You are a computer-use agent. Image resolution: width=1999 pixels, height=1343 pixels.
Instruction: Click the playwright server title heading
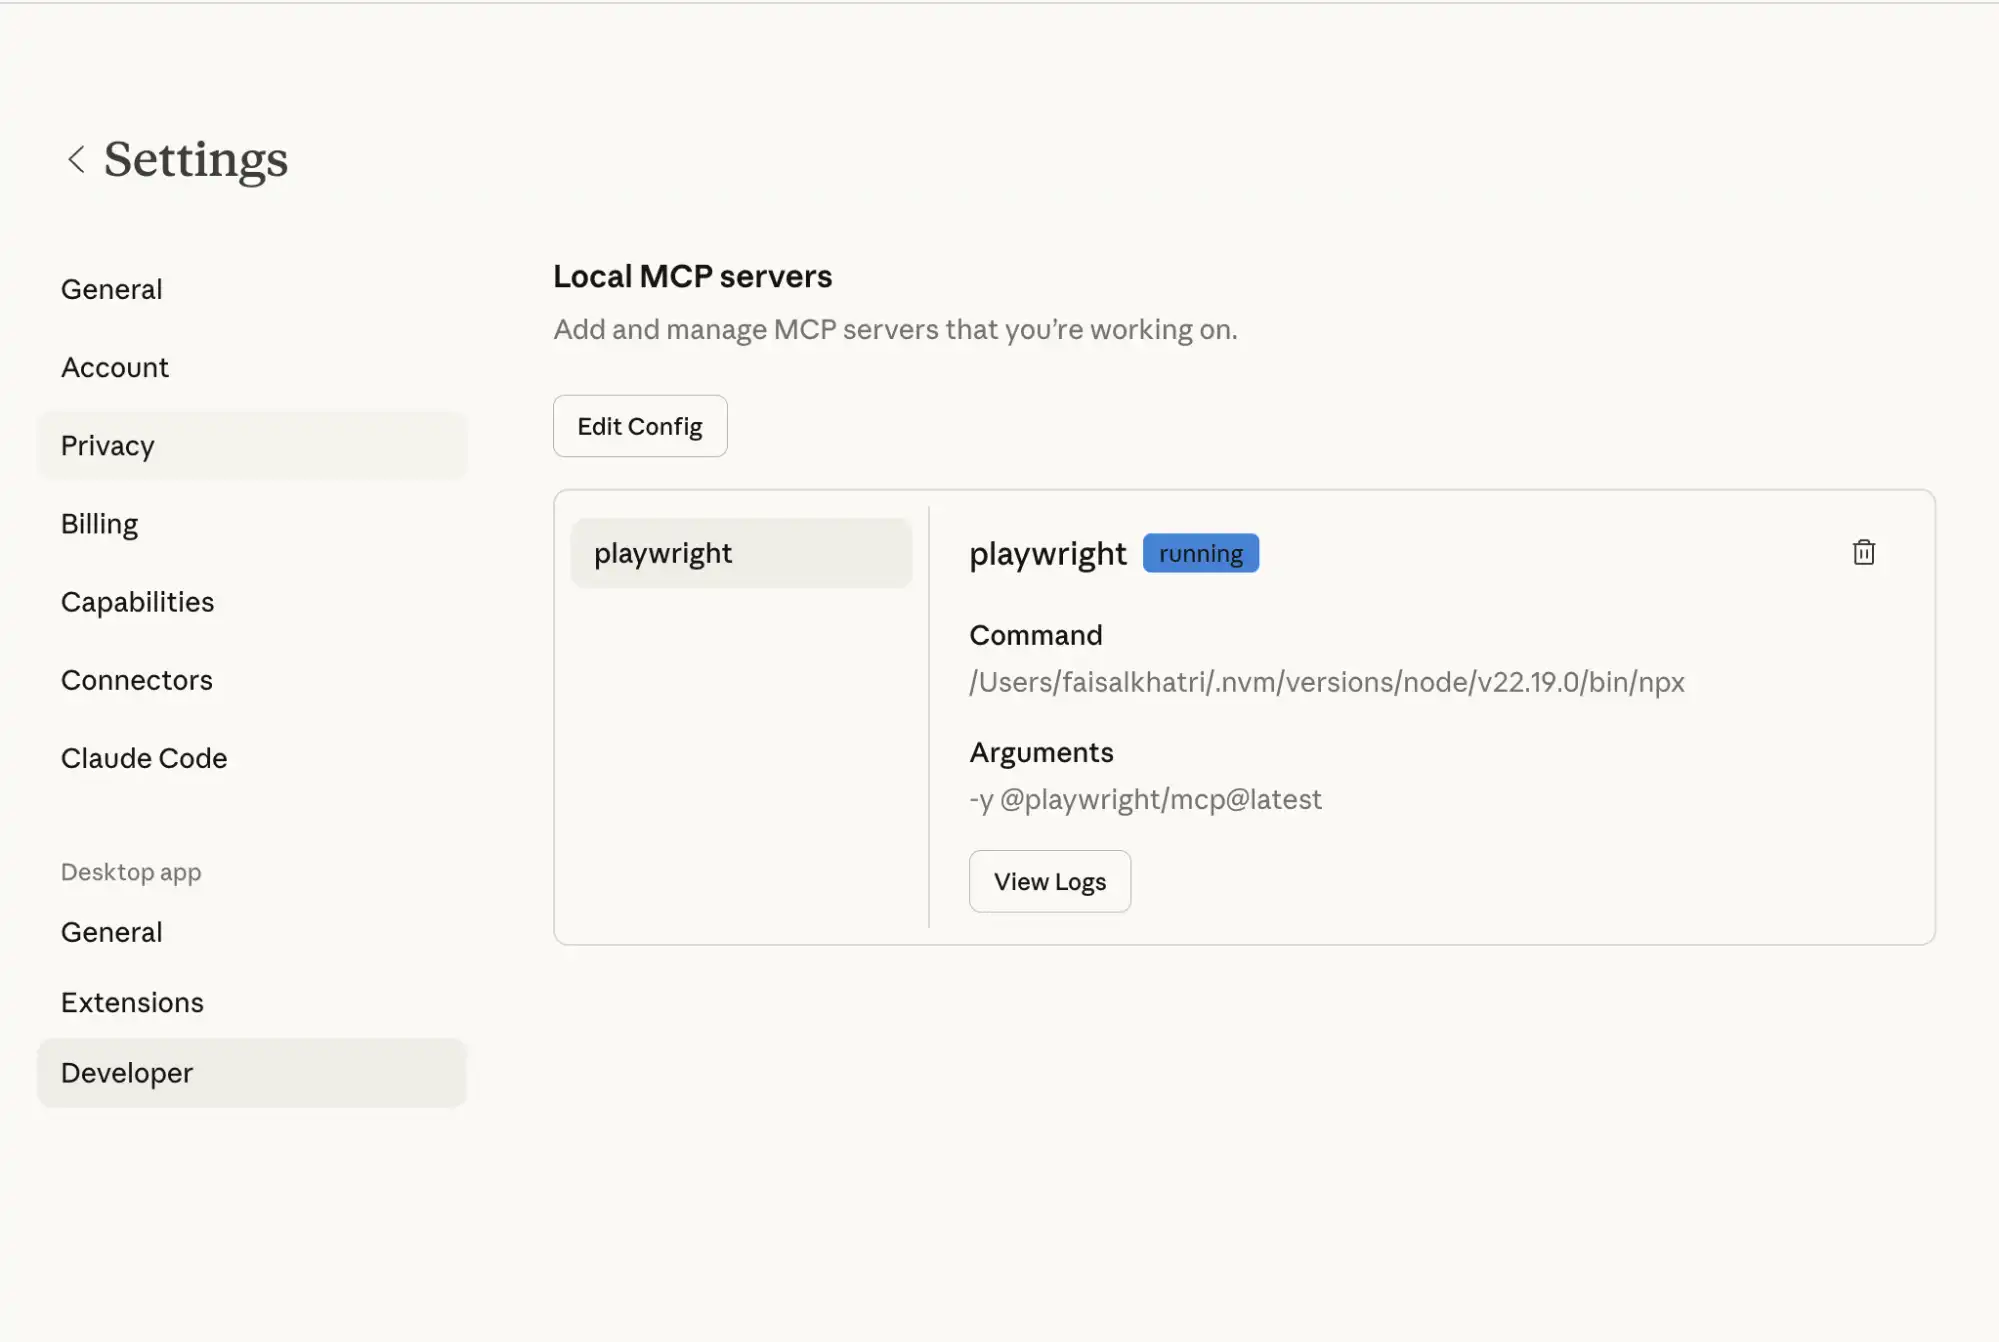pyautogui.click(x=1048, y=552)
